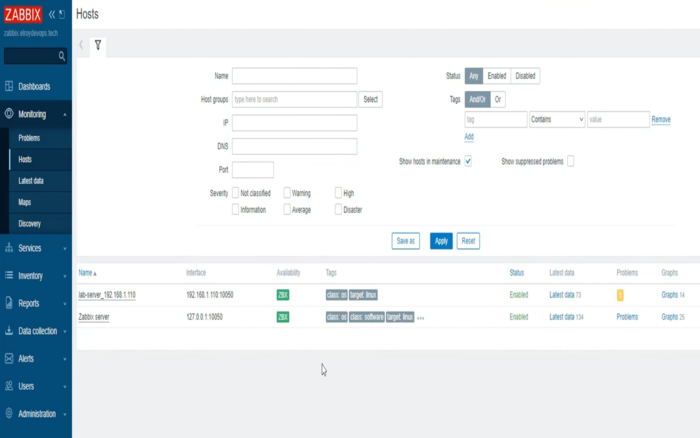Image resolution: width=700 pixels, height=438 pixels.
Task: Expand the Data collection menu section
Action: [x=65, y=331]
